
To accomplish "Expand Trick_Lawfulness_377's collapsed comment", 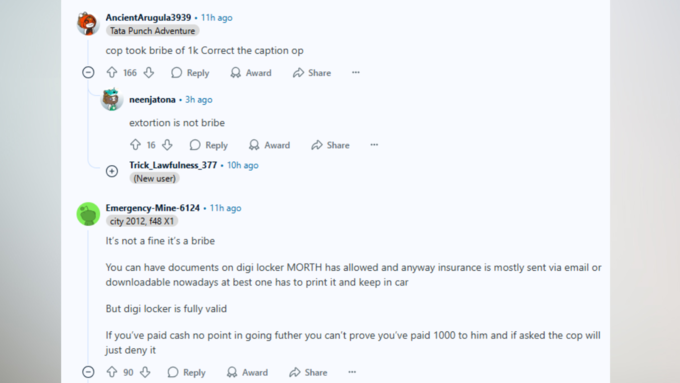I will coord(112,171).
